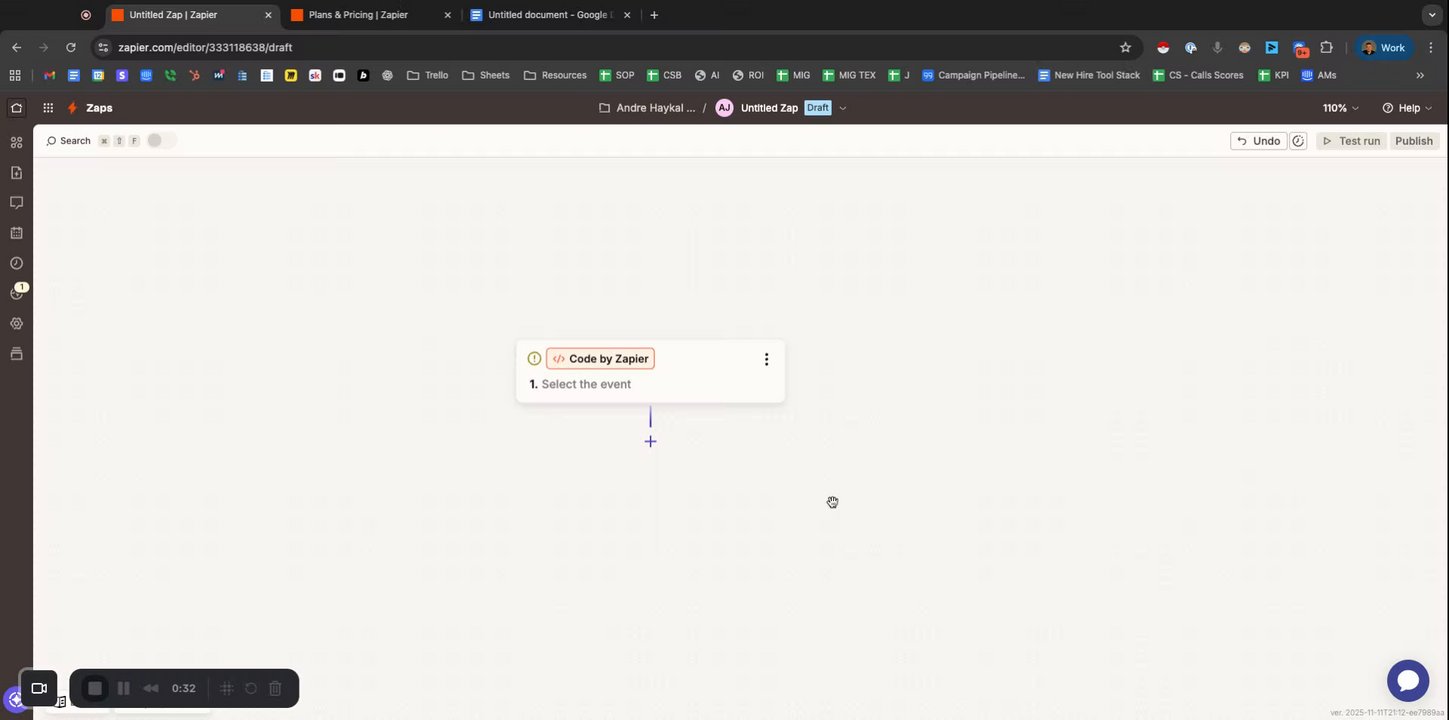This screenshot has height=720, width=1449.
Task: Open the sidebar stacked layers icon
Action: pyautogui.click(x=16, y=354)
